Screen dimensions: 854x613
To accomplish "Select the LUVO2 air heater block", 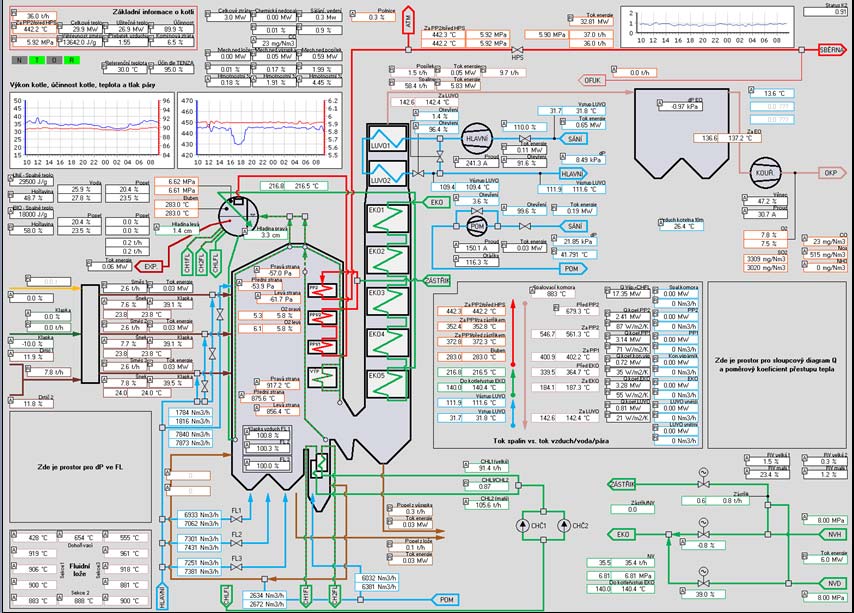I will 387,174.
